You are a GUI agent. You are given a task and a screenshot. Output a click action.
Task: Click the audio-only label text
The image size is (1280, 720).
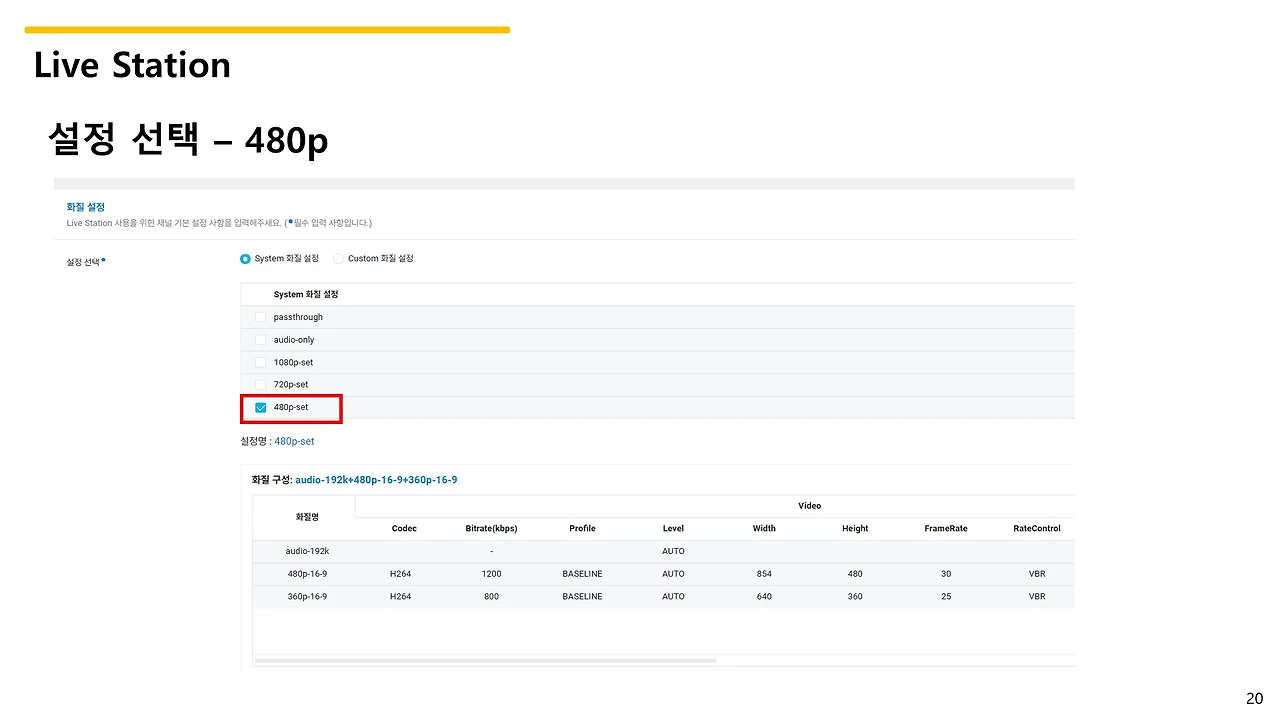[294, 340]
